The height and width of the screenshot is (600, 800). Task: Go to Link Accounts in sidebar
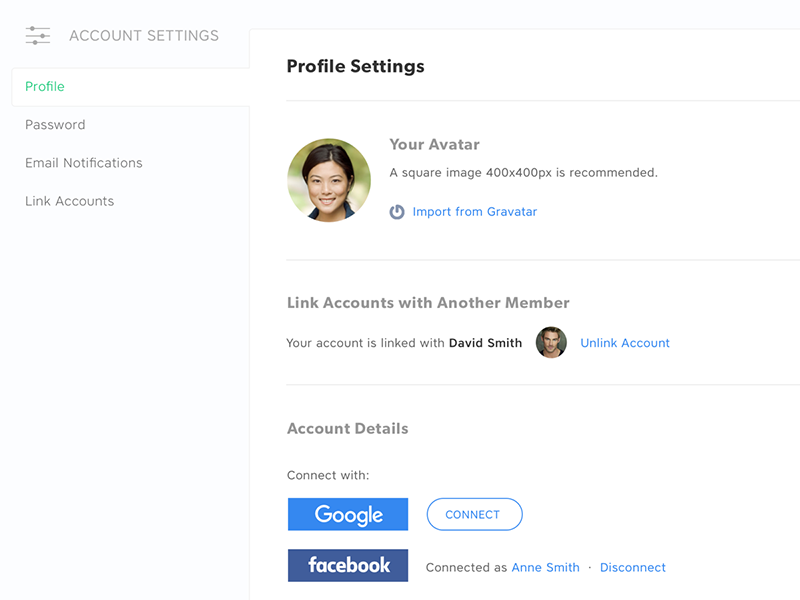70,201
